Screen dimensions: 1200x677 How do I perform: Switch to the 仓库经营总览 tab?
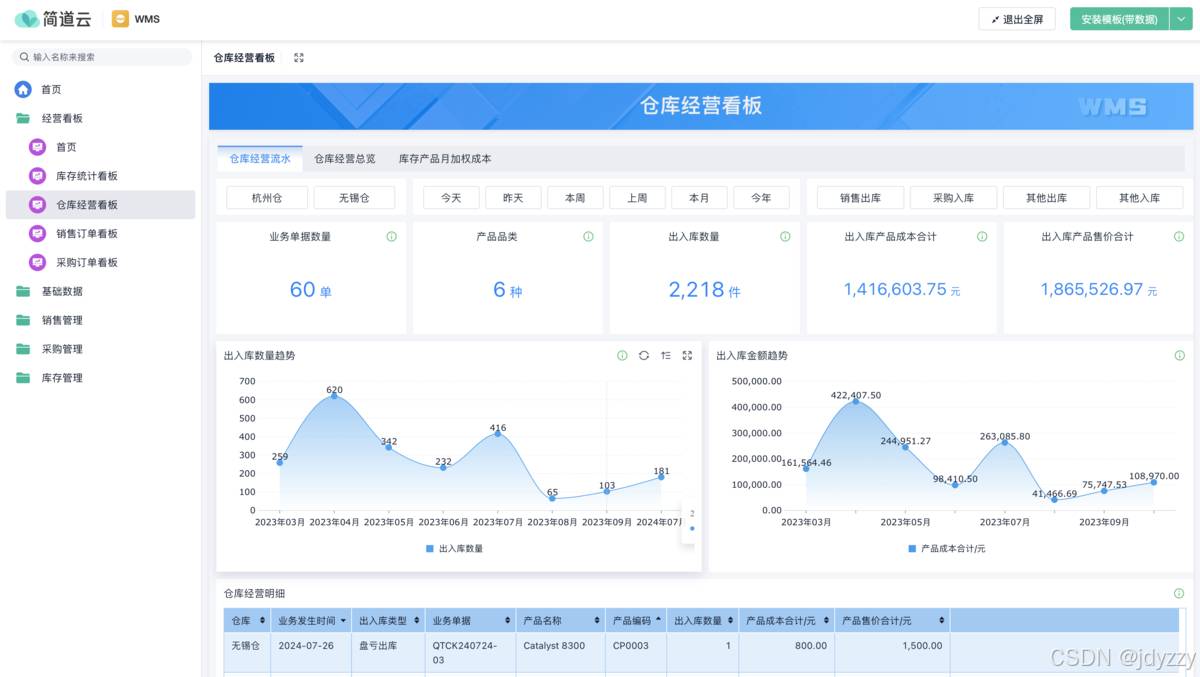pyautogui.click(x=344, y=158)
